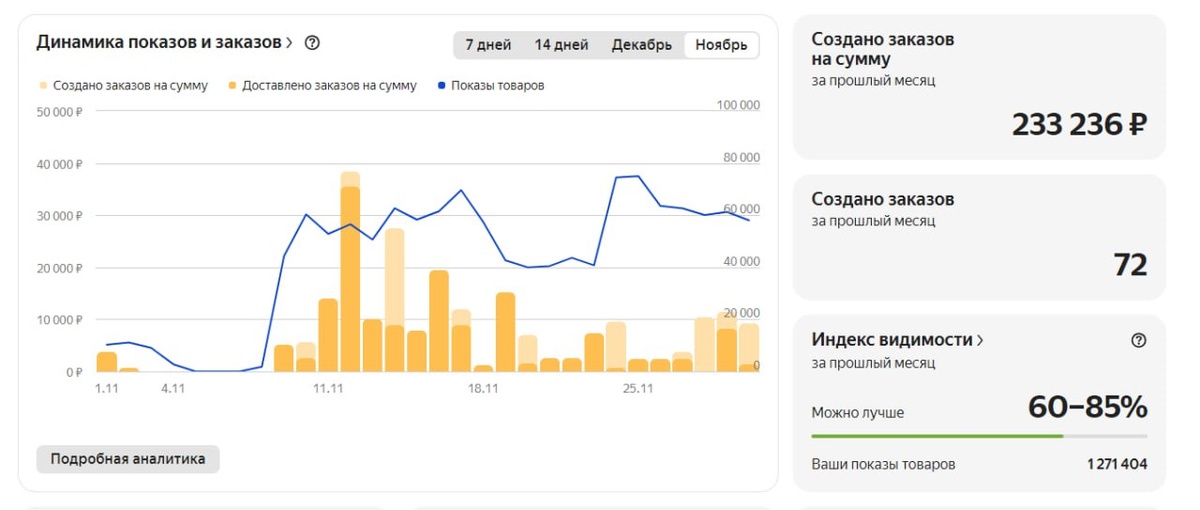
Task: Select the Ноябрь period tab
Action: point(721,45)
